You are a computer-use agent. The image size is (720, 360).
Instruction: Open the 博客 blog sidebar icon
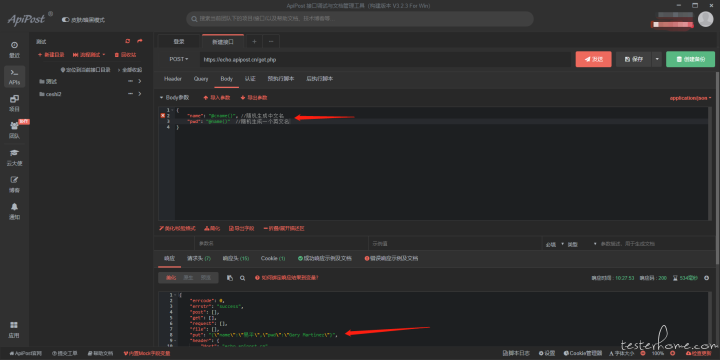click(x=14, y=184)
